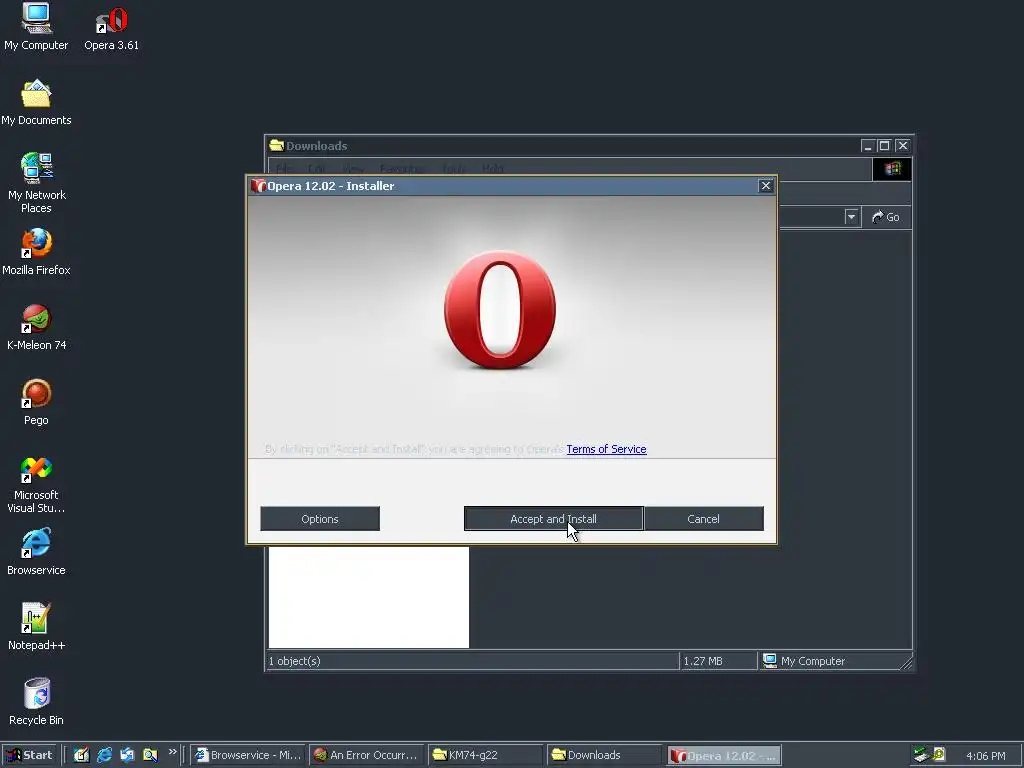Click the first quick launch icon after Start
Image resolution: width=1024 pixels, height=768 pixels.
(81, 755)
